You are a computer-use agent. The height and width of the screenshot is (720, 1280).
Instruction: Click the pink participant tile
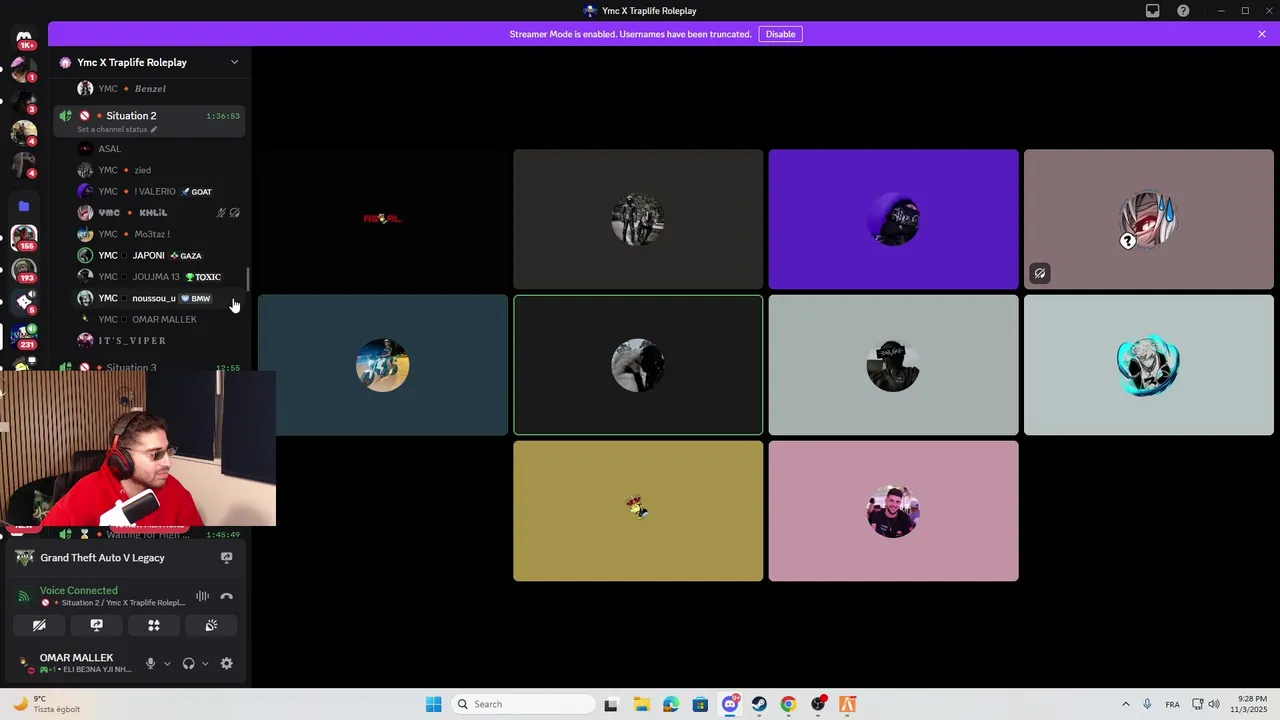(893, 511)
